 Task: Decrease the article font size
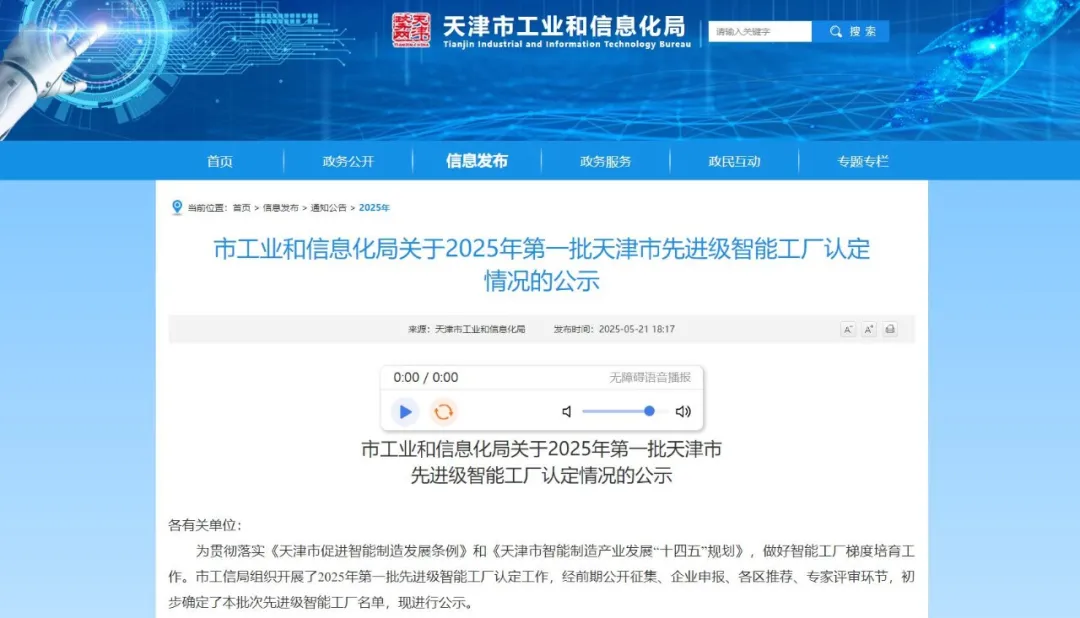(x=848, y=329)
